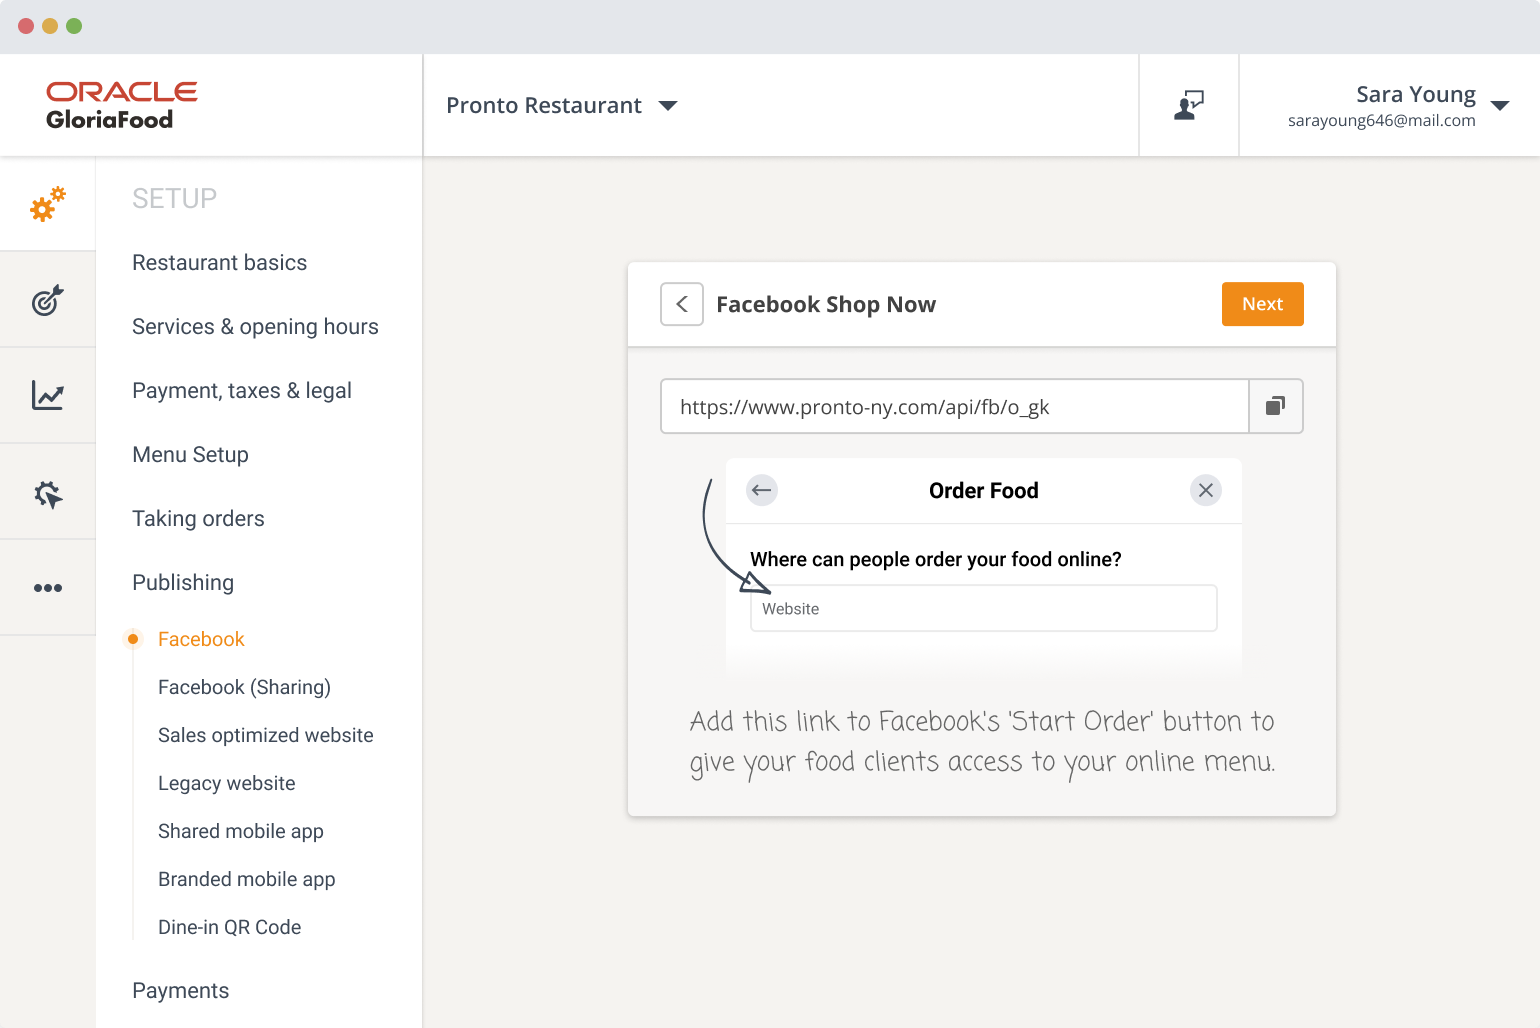Image resolution: width=1540 pixels, height=1028 pixels.
Task: Copy the ordering link using the copy icon
Action: [1275, 406]
